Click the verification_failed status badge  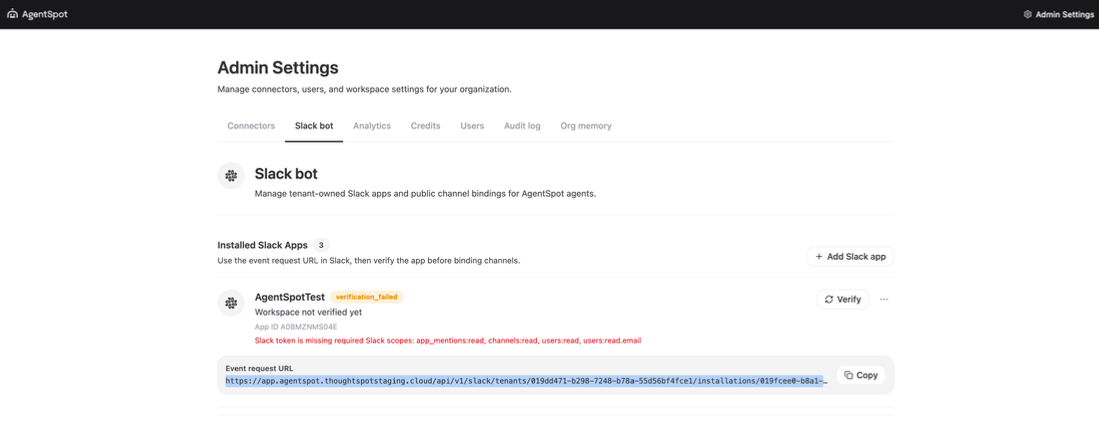(x=367, y=297)
